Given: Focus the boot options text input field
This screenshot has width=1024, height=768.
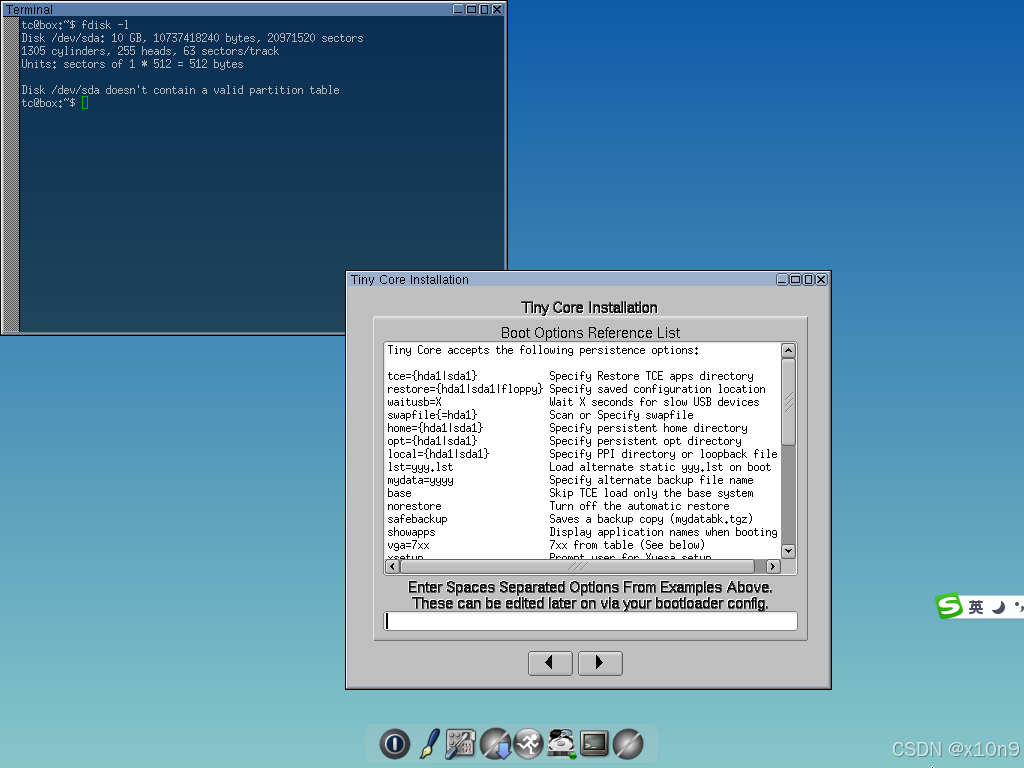Looking at the screenshot, I should pos(590,621).
